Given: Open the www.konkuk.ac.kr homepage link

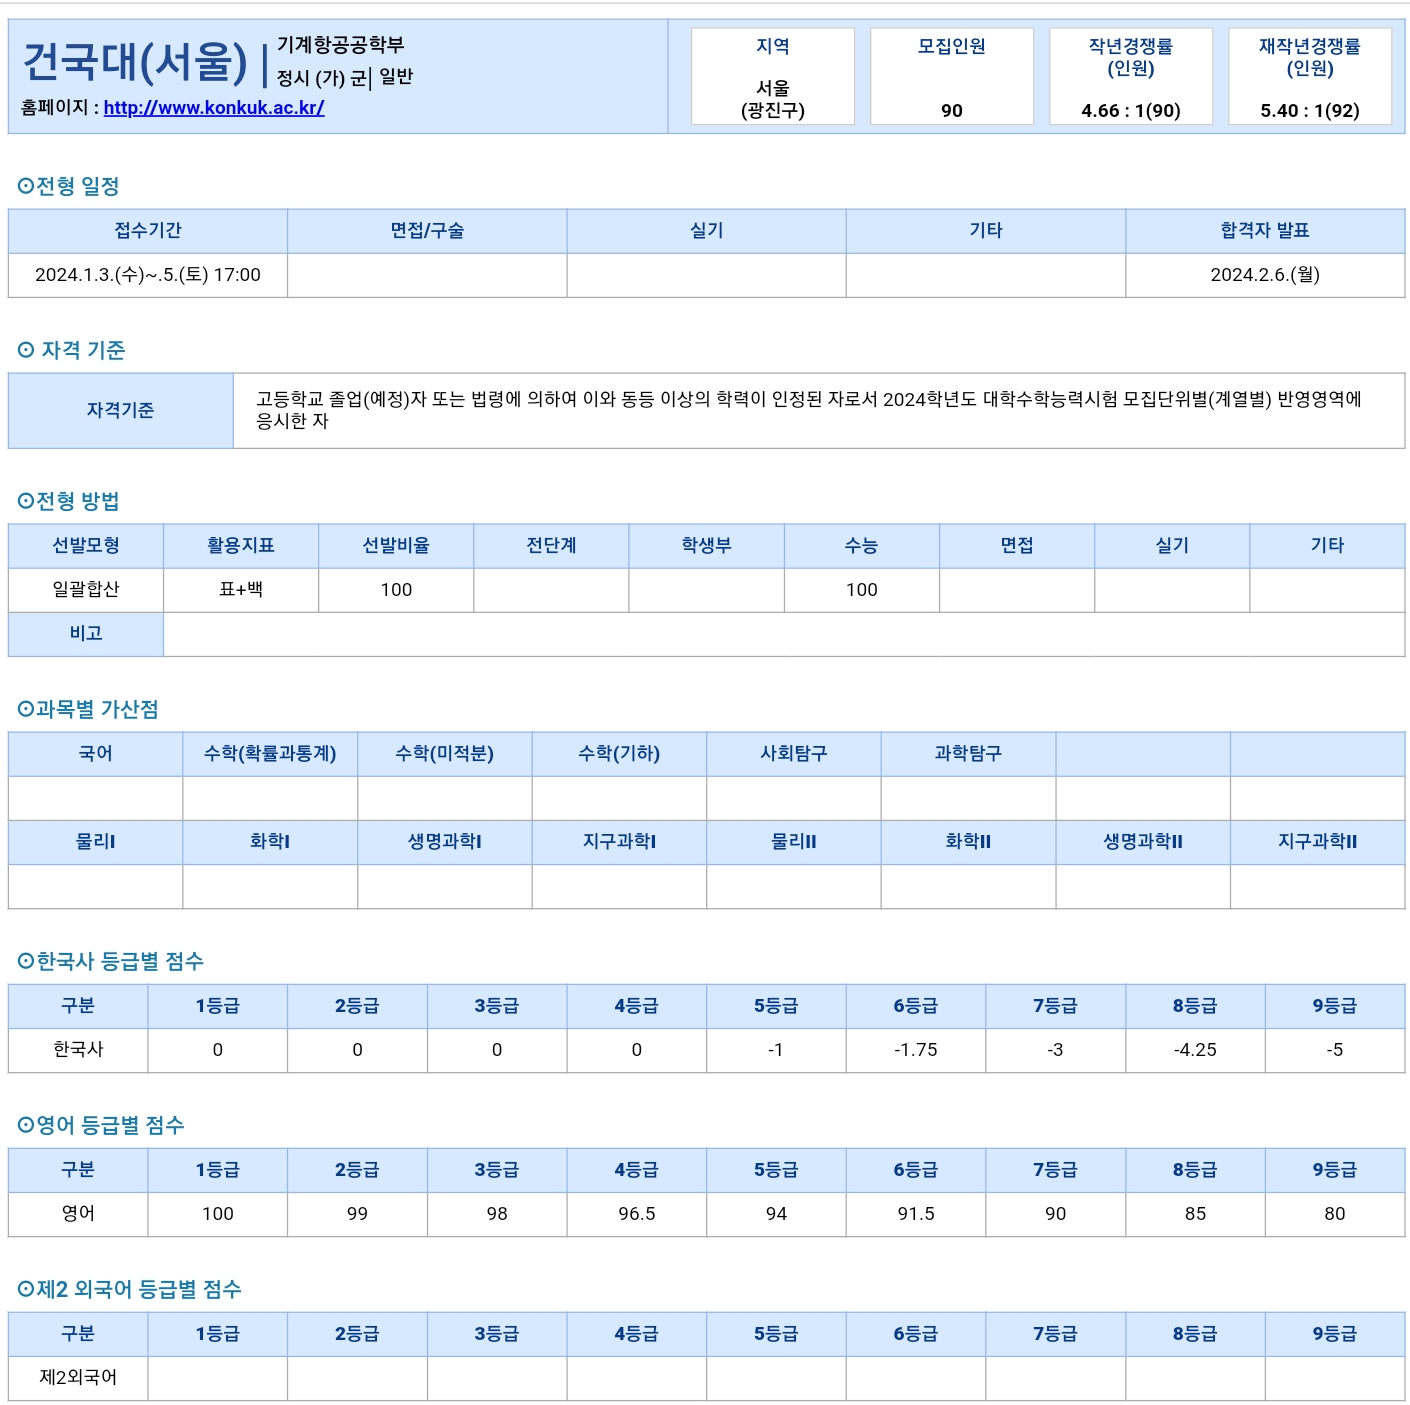Looking at the screenshot, I should [x=214, y=108].
